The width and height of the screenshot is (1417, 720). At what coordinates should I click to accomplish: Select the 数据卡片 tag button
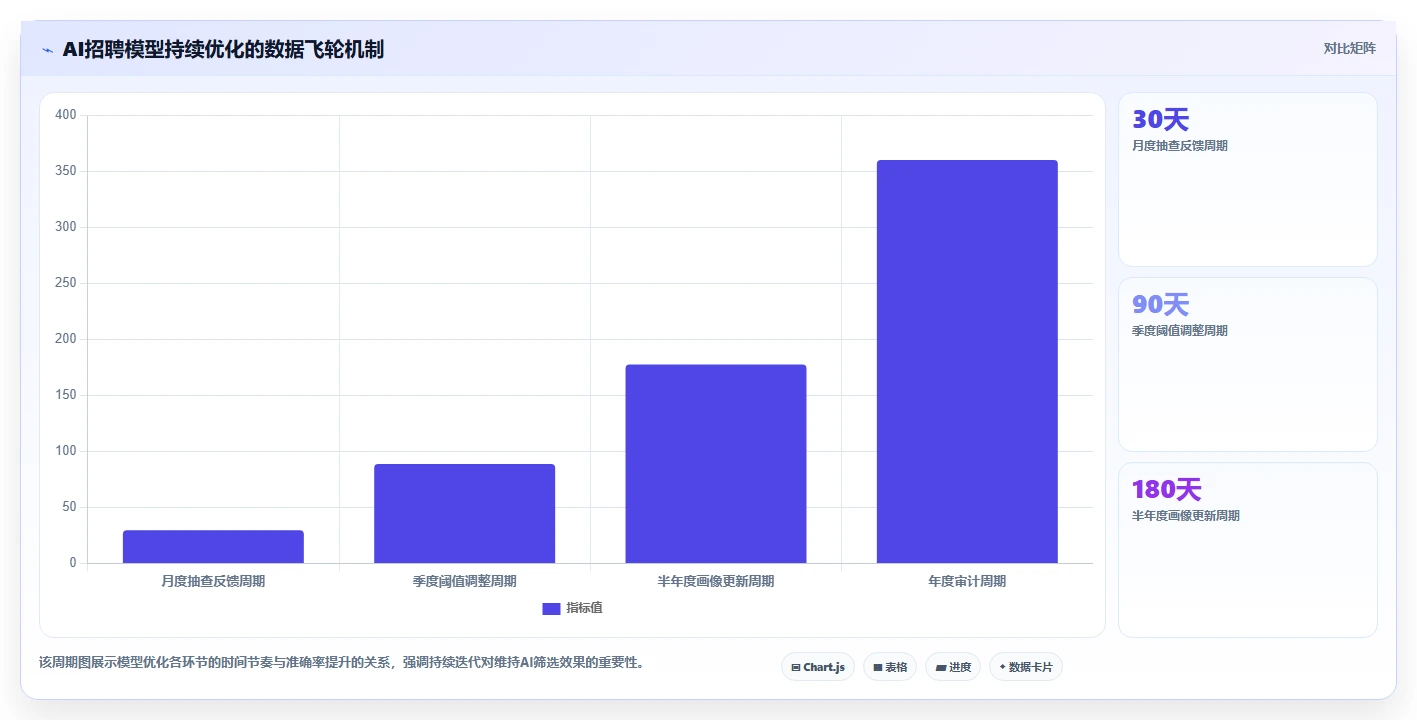click(x=1025, y=667)
